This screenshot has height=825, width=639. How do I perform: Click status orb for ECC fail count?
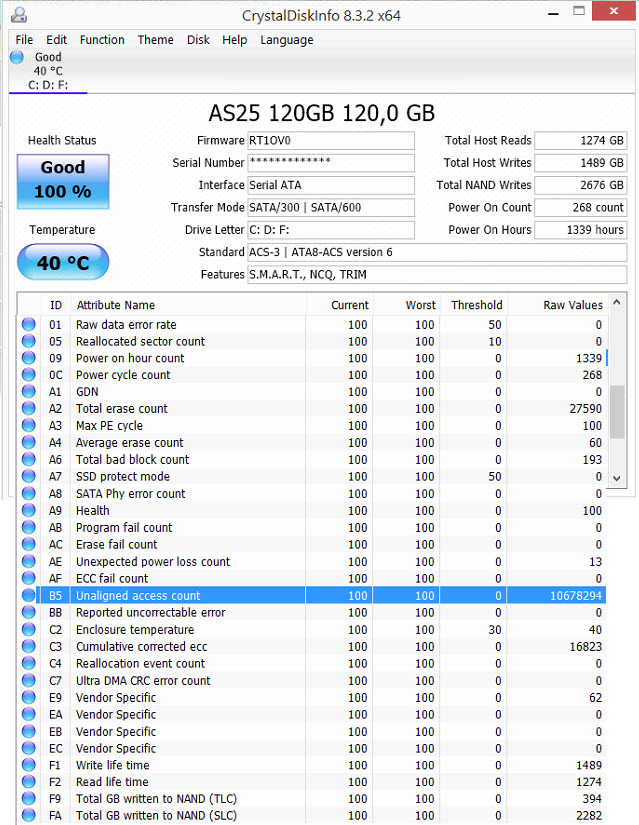(x=28, y=578)
